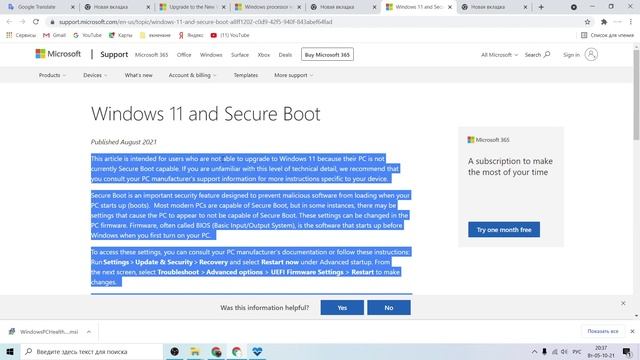Open Microsoft 365 in top navigation
The height and width of the screenshot is (360, 640).
[151, 55]
